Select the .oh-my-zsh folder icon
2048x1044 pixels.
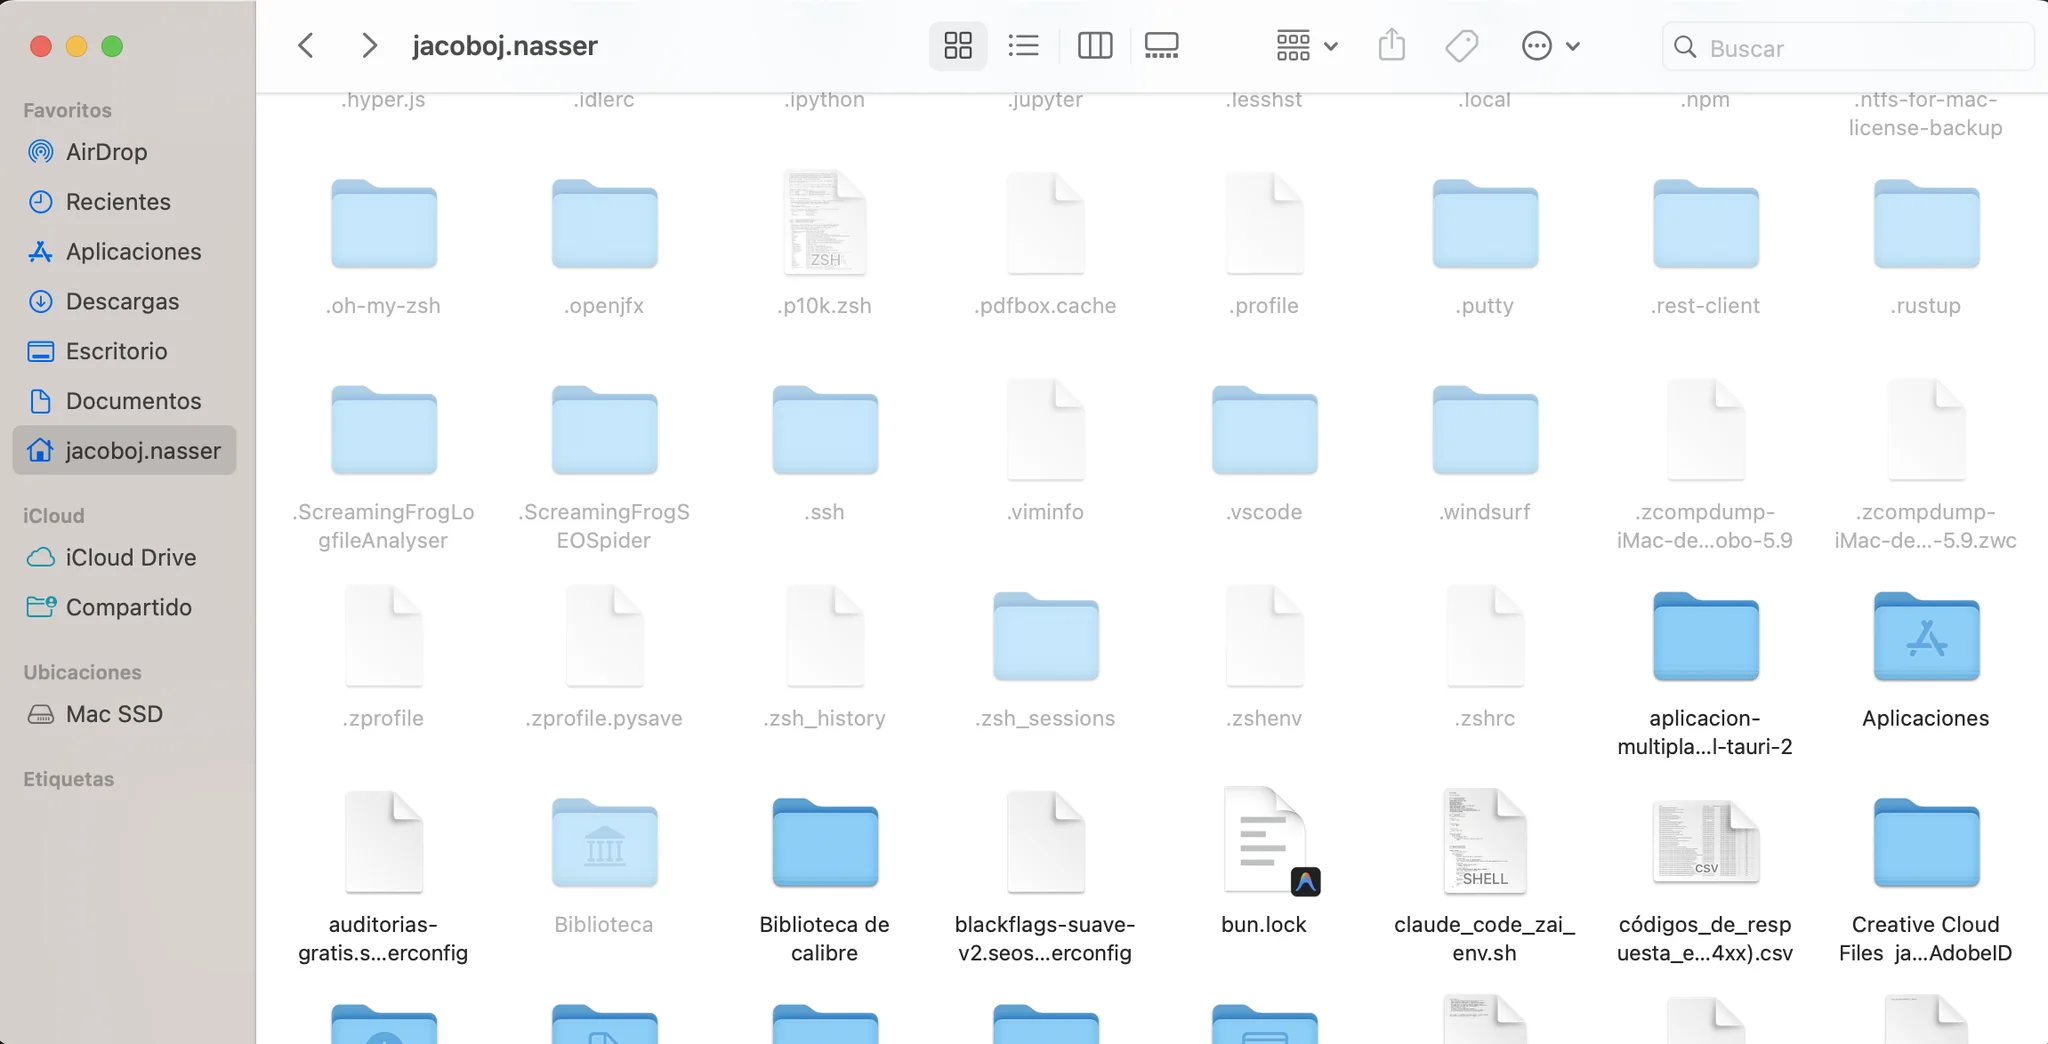pyautogui.click(x=384, y=224)
